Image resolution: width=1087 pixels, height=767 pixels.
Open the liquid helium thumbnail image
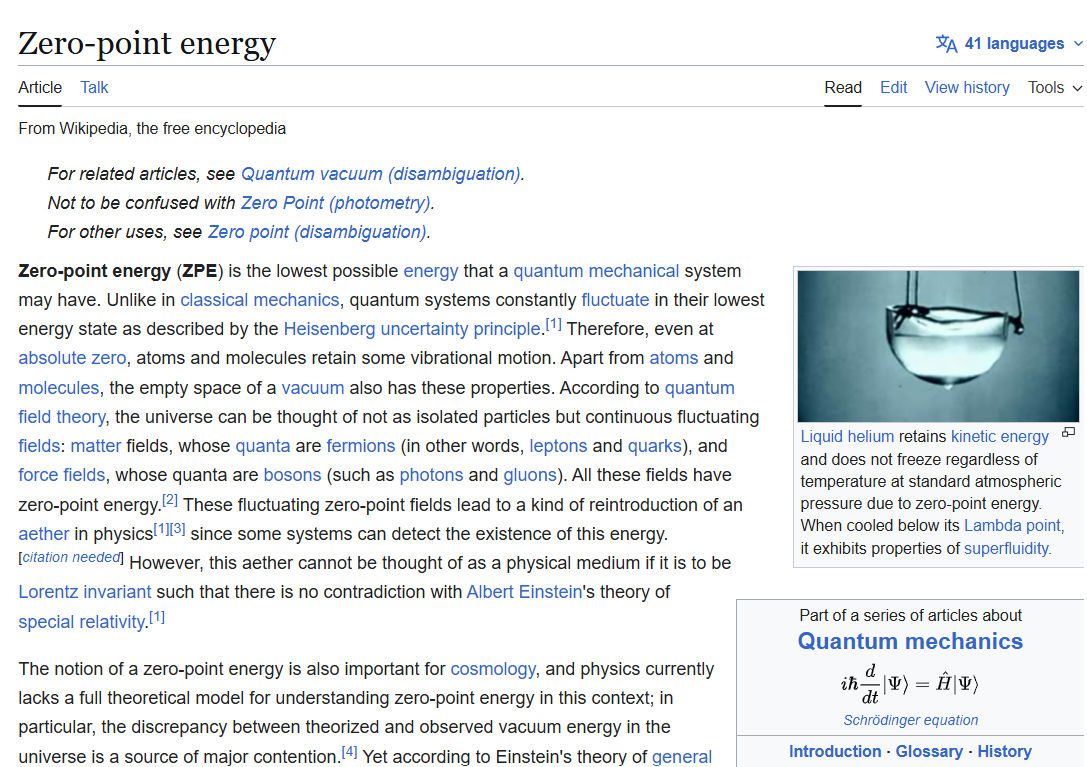pos(938,346)
